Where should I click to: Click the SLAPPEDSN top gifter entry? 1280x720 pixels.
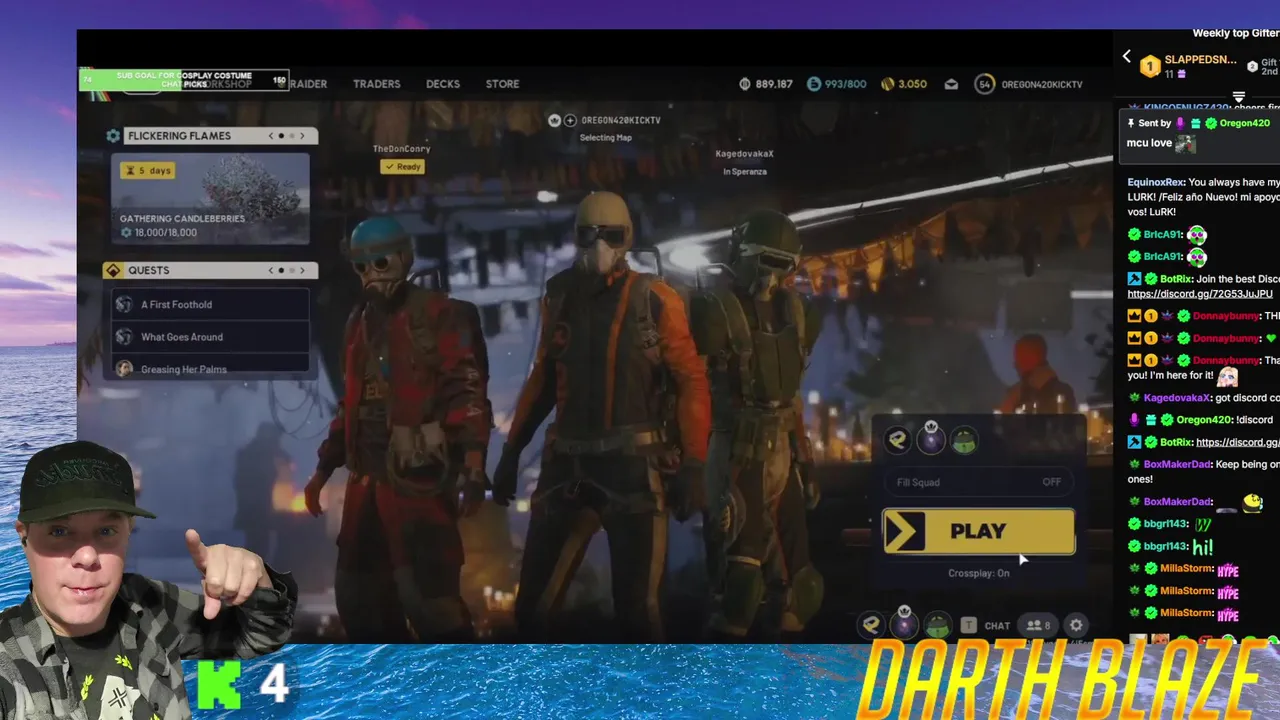click(x=1189, y=66)
